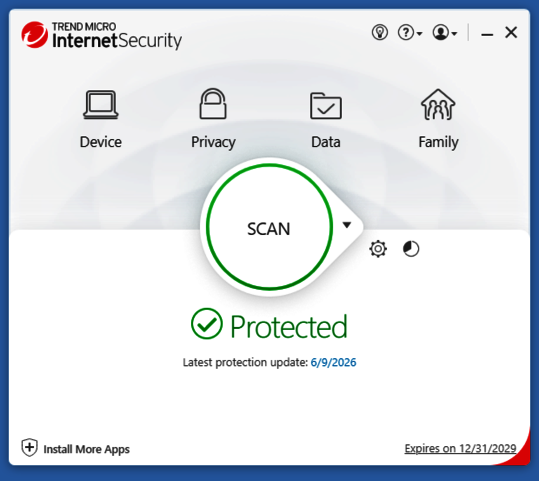
Task: Open the Help question mark dropdown
Action: (410, 33)
